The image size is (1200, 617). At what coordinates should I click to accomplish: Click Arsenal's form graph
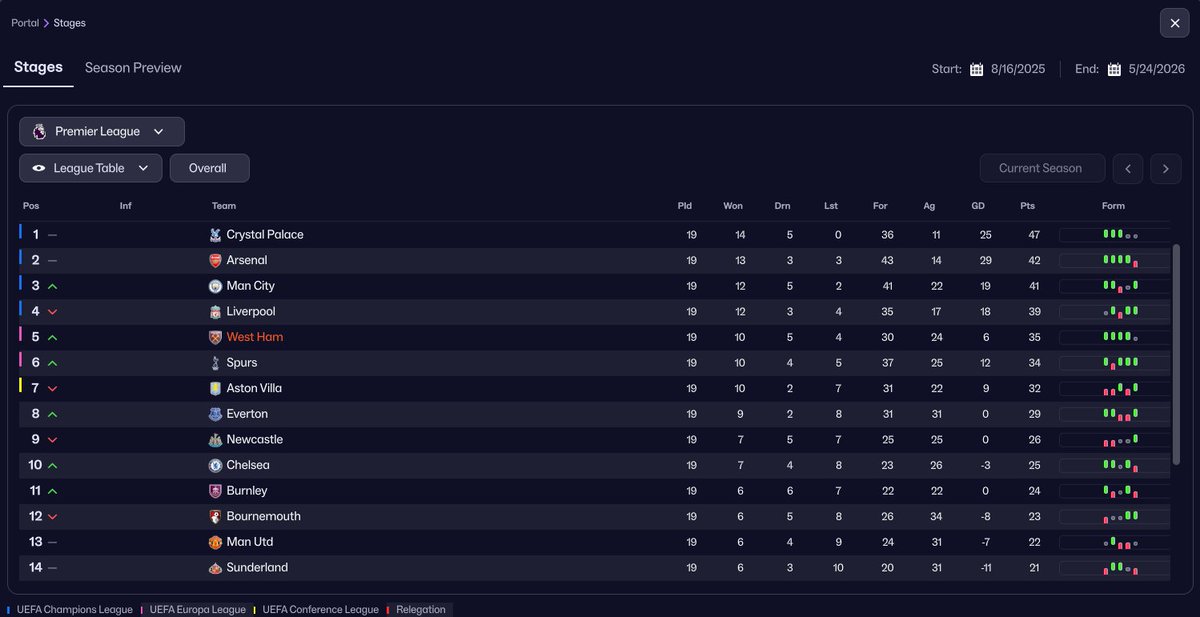1113,259
